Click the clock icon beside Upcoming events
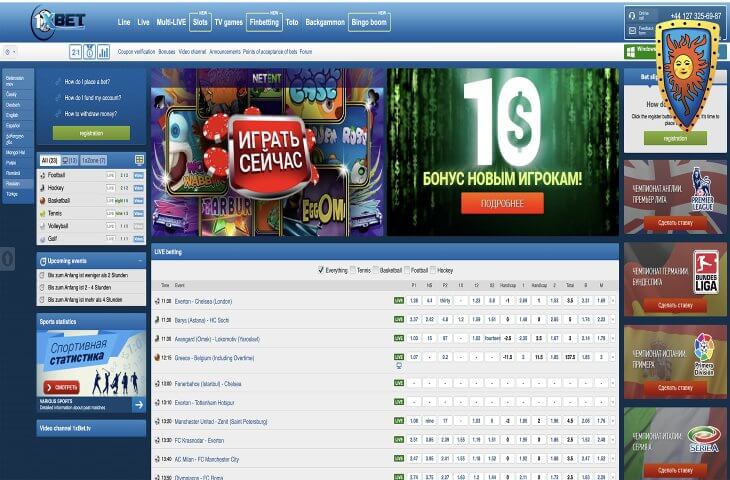Image resolution: width=730 pixels, height=480 pixels. 43,261
